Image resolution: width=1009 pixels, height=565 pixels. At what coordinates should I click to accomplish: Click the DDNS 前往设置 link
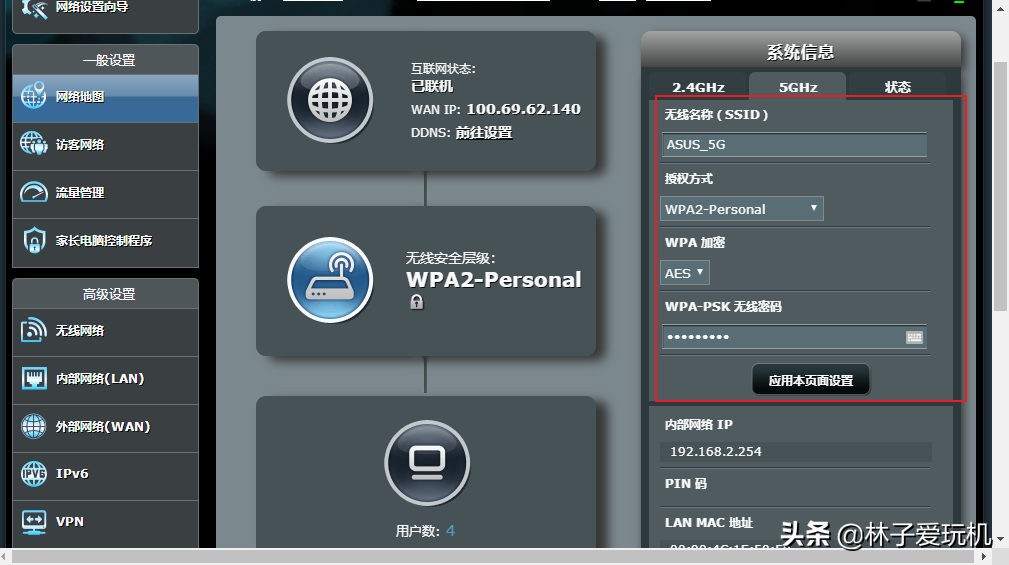coord(483,132)
